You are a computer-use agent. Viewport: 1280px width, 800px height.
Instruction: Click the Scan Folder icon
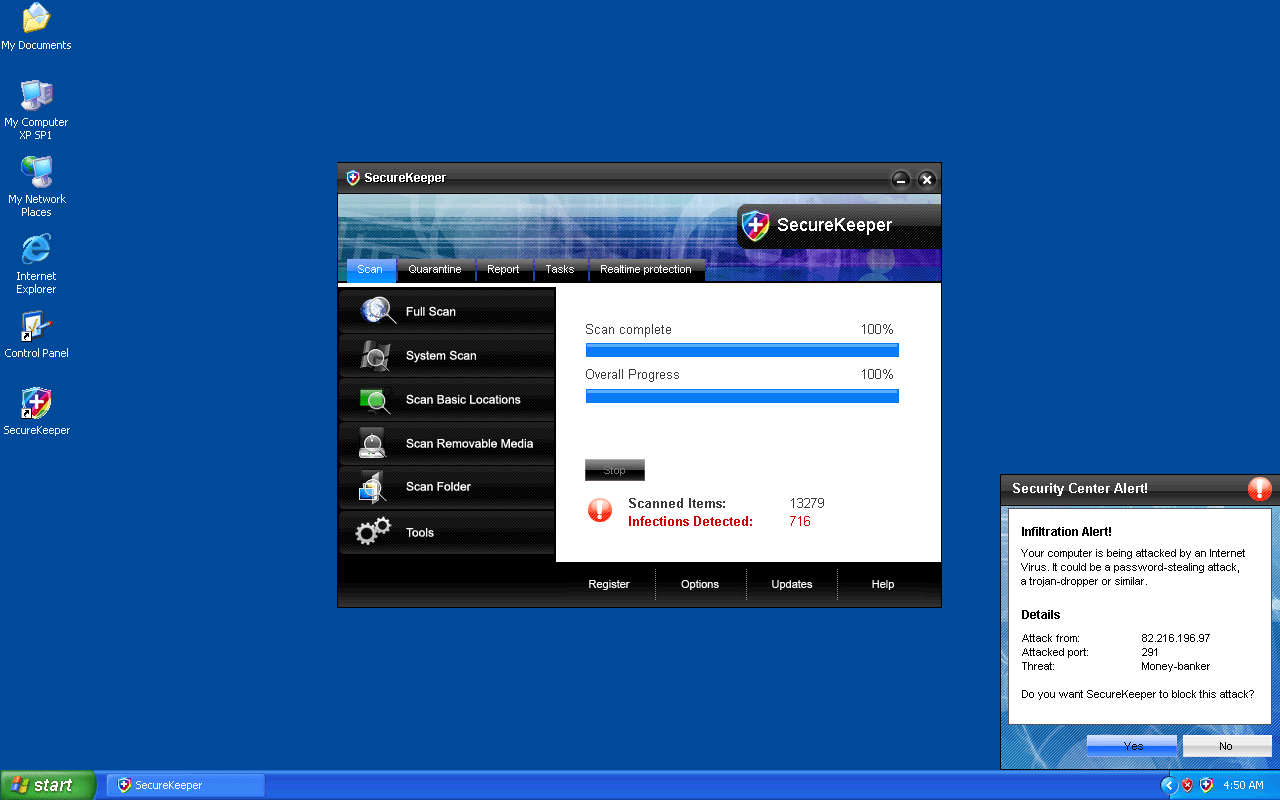tap(372, 487)
